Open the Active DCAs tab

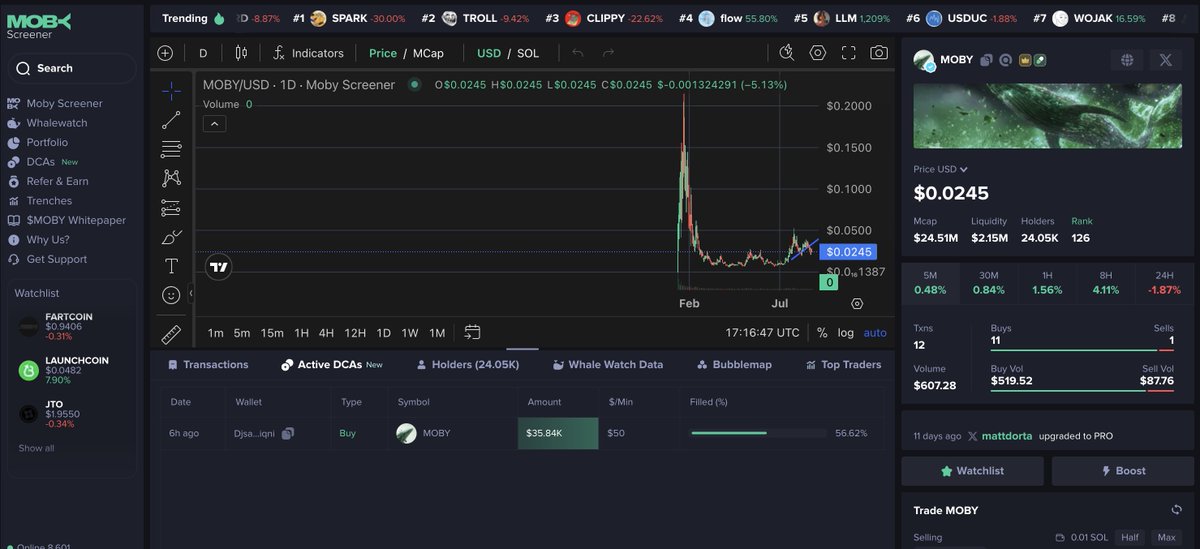[x=332, y=365]
